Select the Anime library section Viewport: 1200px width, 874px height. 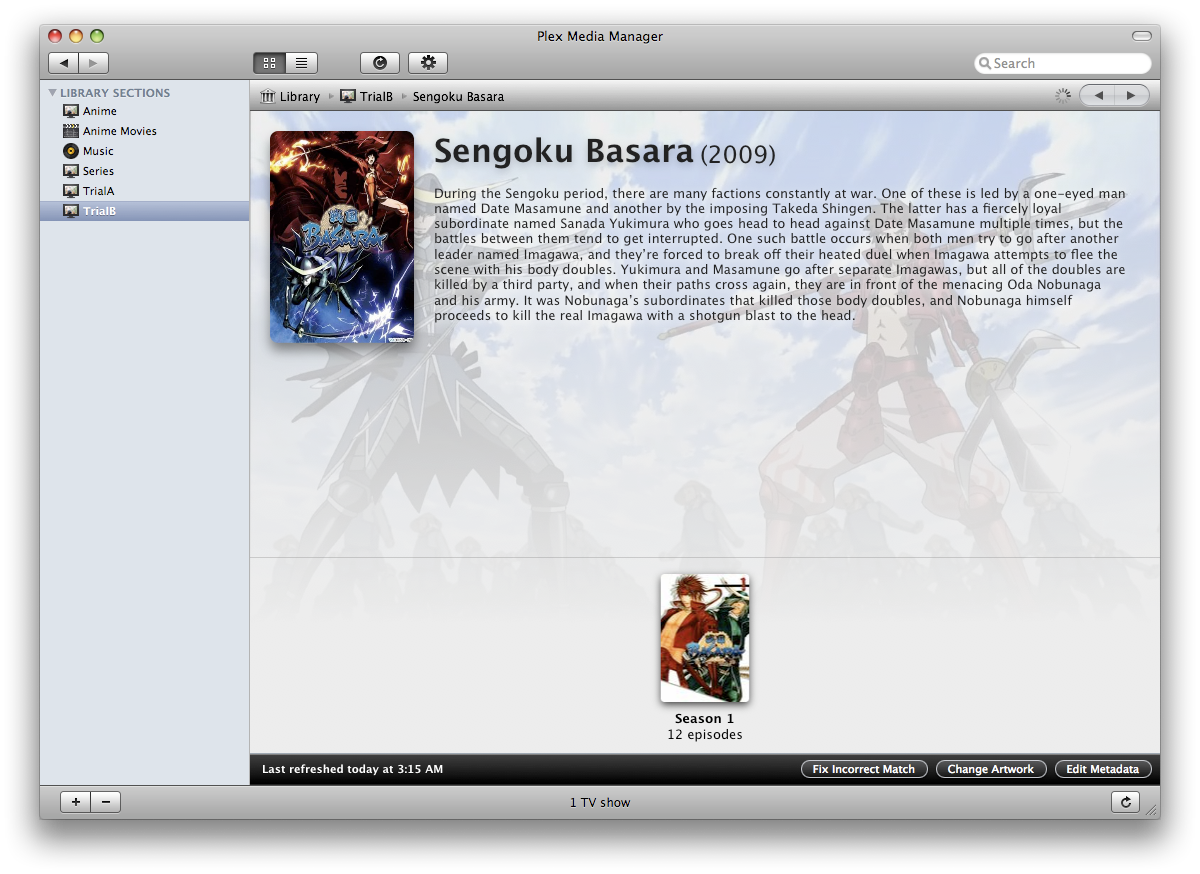pos(145,111)
